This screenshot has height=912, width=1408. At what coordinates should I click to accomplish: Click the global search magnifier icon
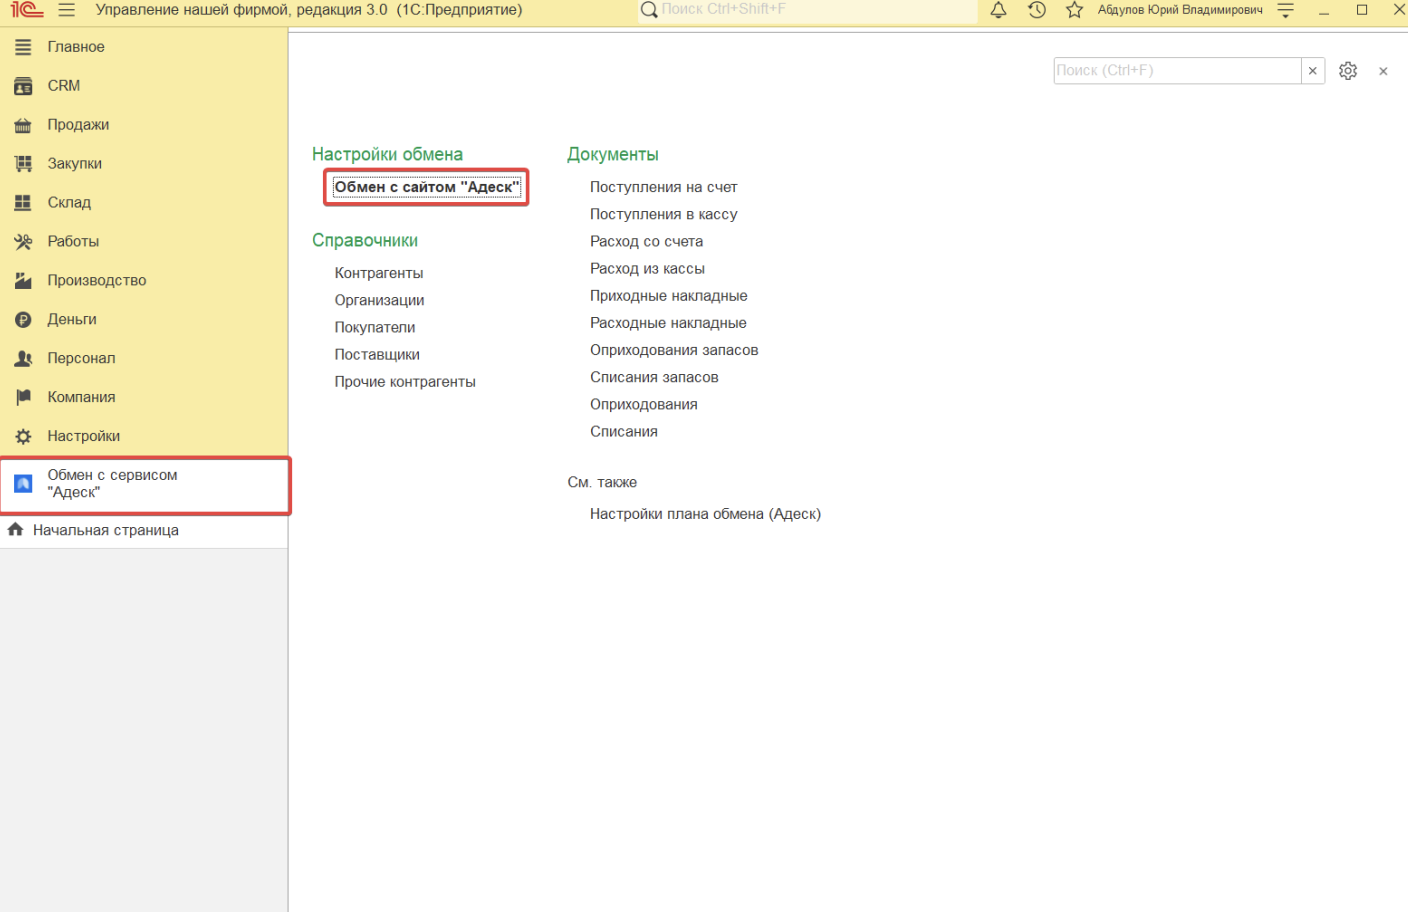pyautogui.click(x=649, y=10)
